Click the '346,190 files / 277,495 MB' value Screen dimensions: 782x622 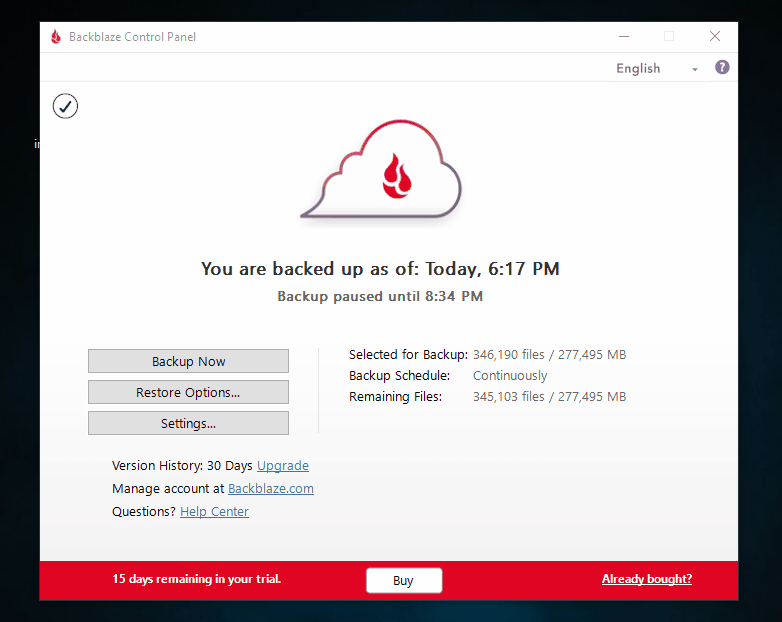coord(550,355)
